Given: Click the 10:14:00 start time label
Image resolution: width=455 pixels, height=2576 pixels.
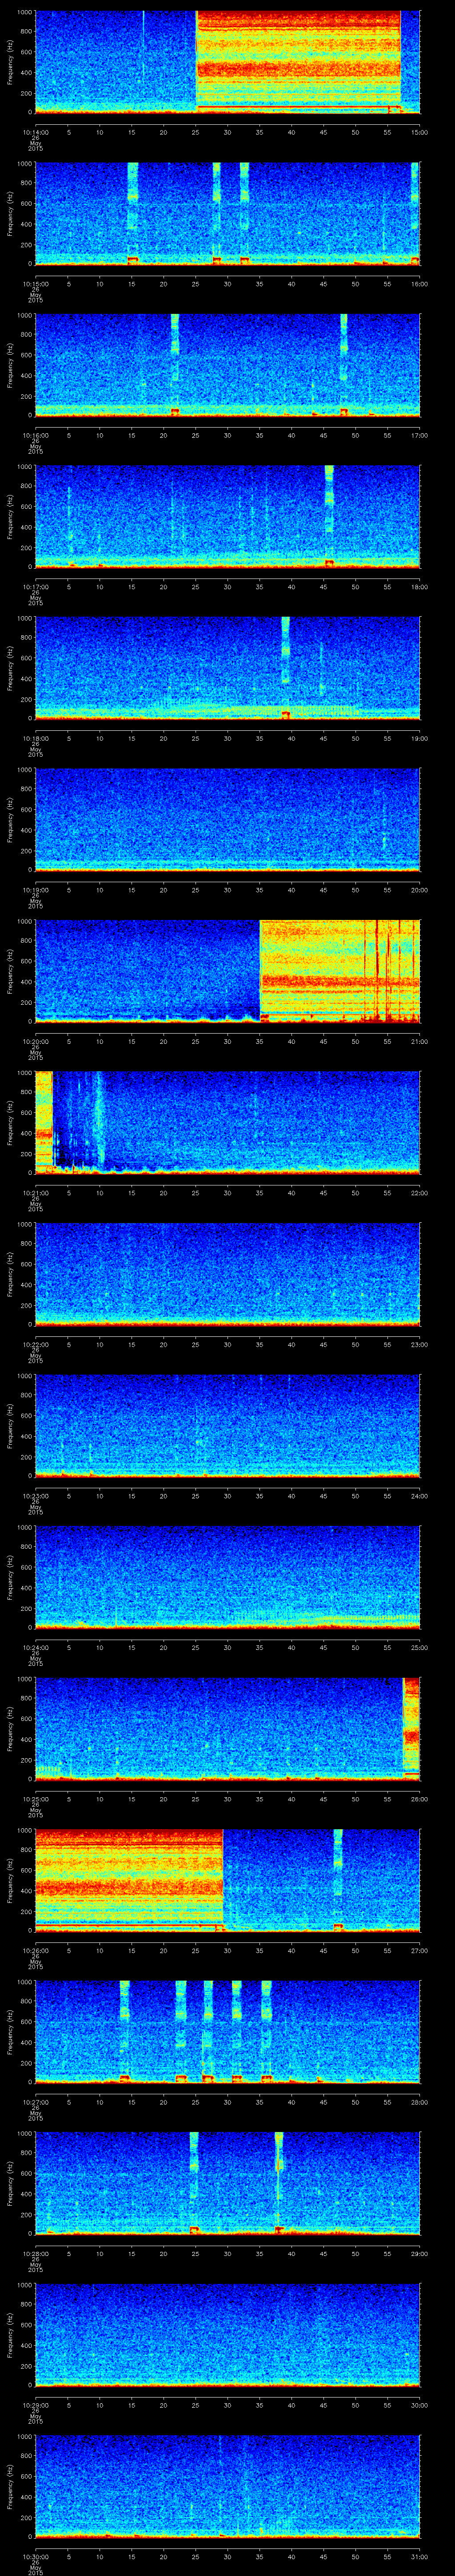Looking at the screenshot, I should (35, 132).
